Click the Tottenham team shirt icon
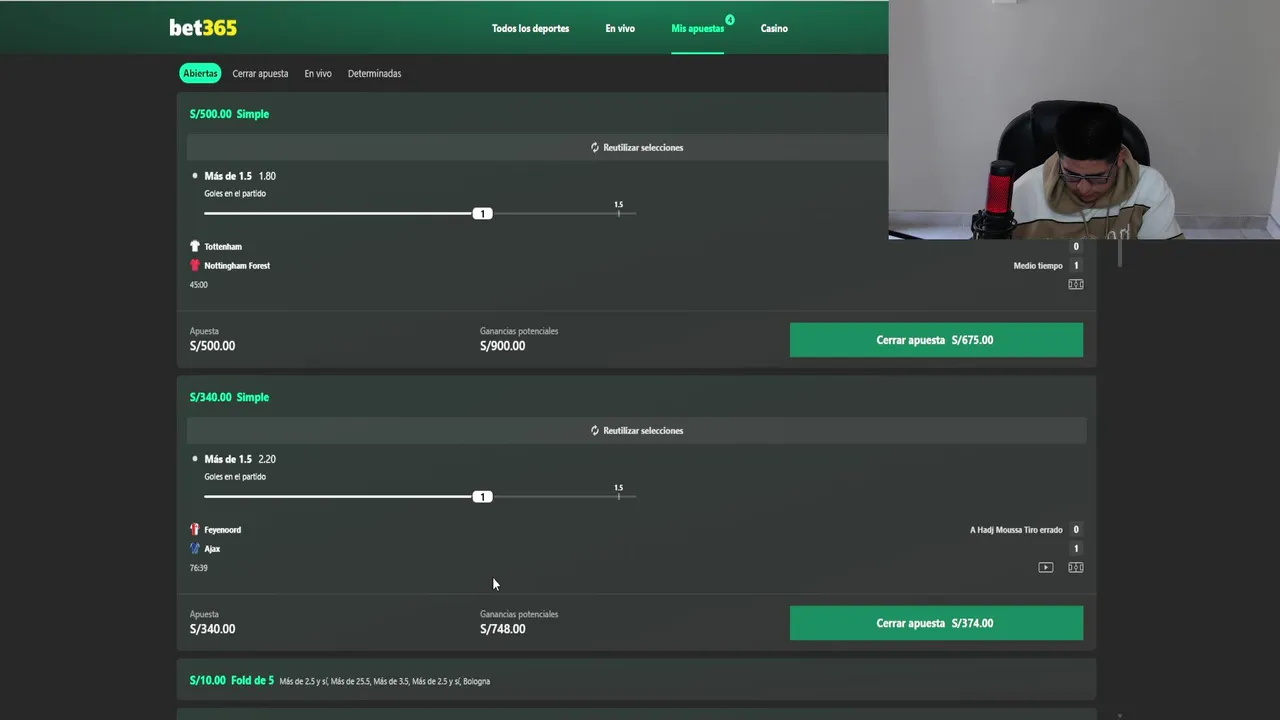The image size is (1280, 720). tap(195, 246)
